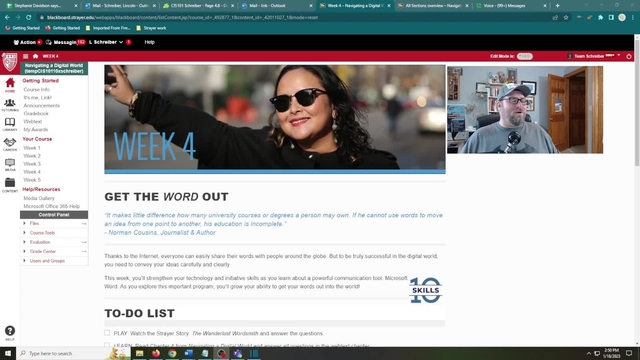Open the Strayer work bookmark folder
This screenshot has width=640, height=360.
151,28
